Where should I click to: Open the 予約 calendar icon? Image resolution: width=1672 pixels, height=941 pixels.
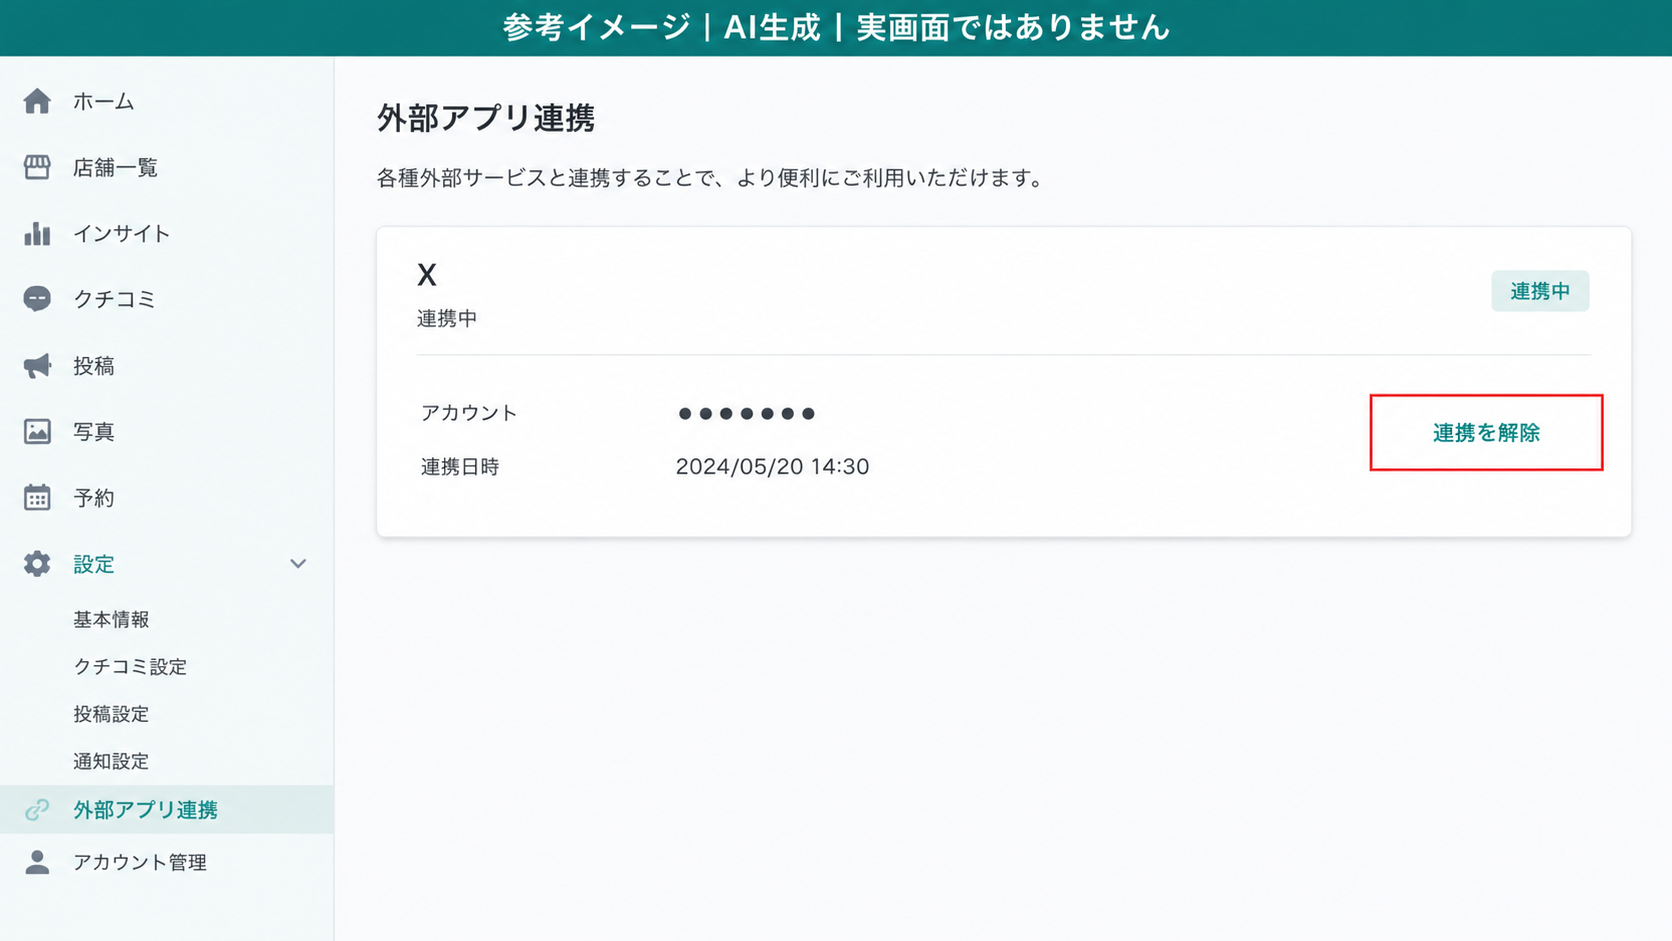click(x=37, y=497)
